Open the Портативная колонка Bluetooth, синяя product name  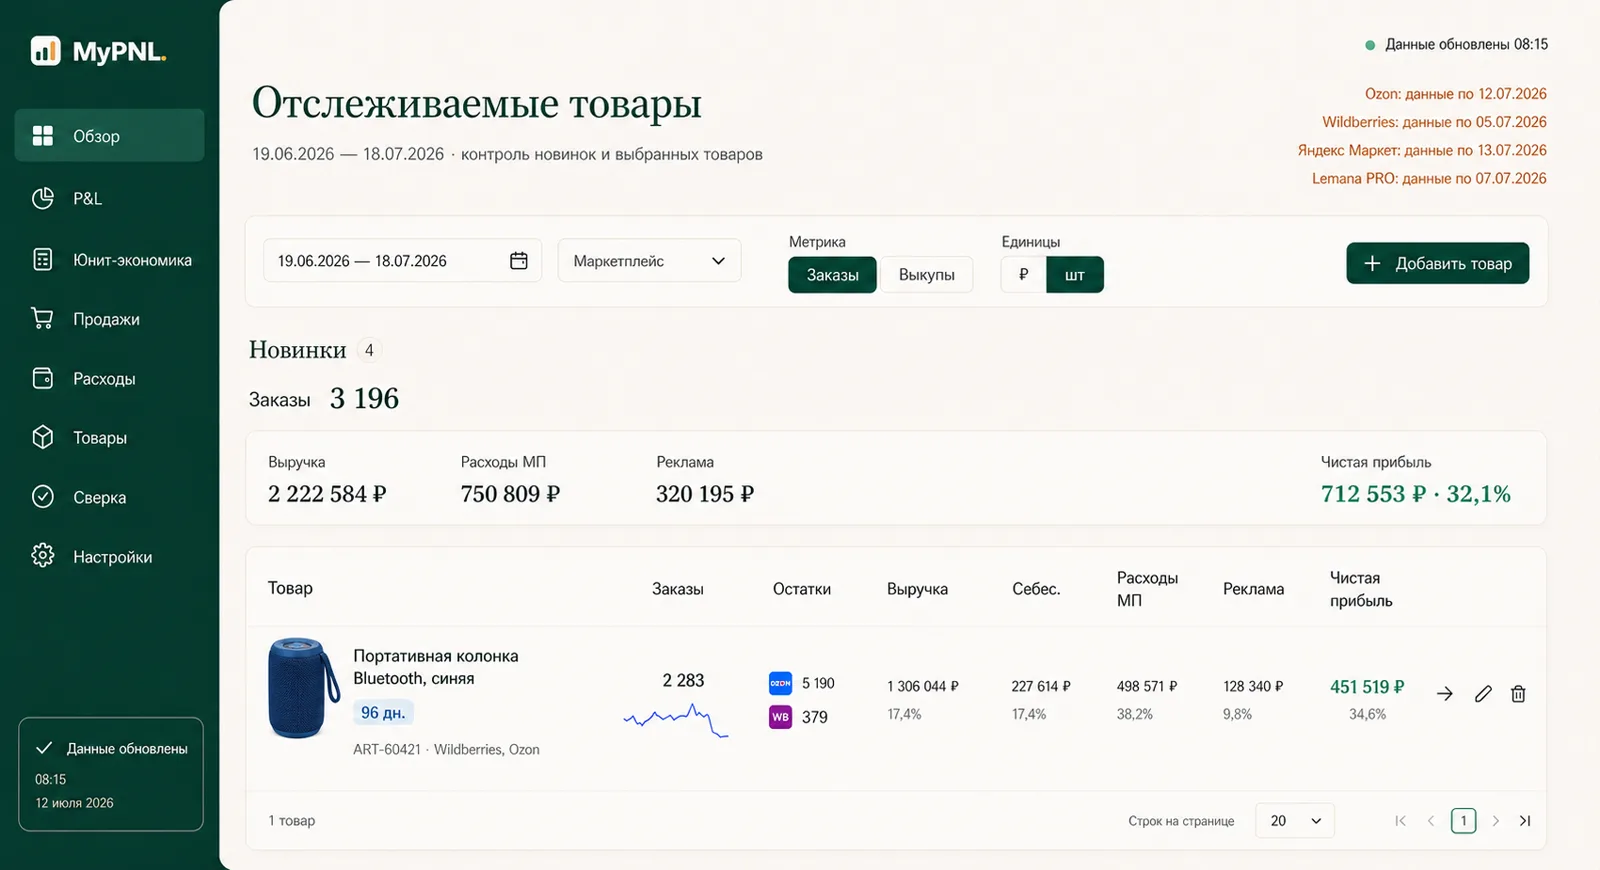[435, 667]
